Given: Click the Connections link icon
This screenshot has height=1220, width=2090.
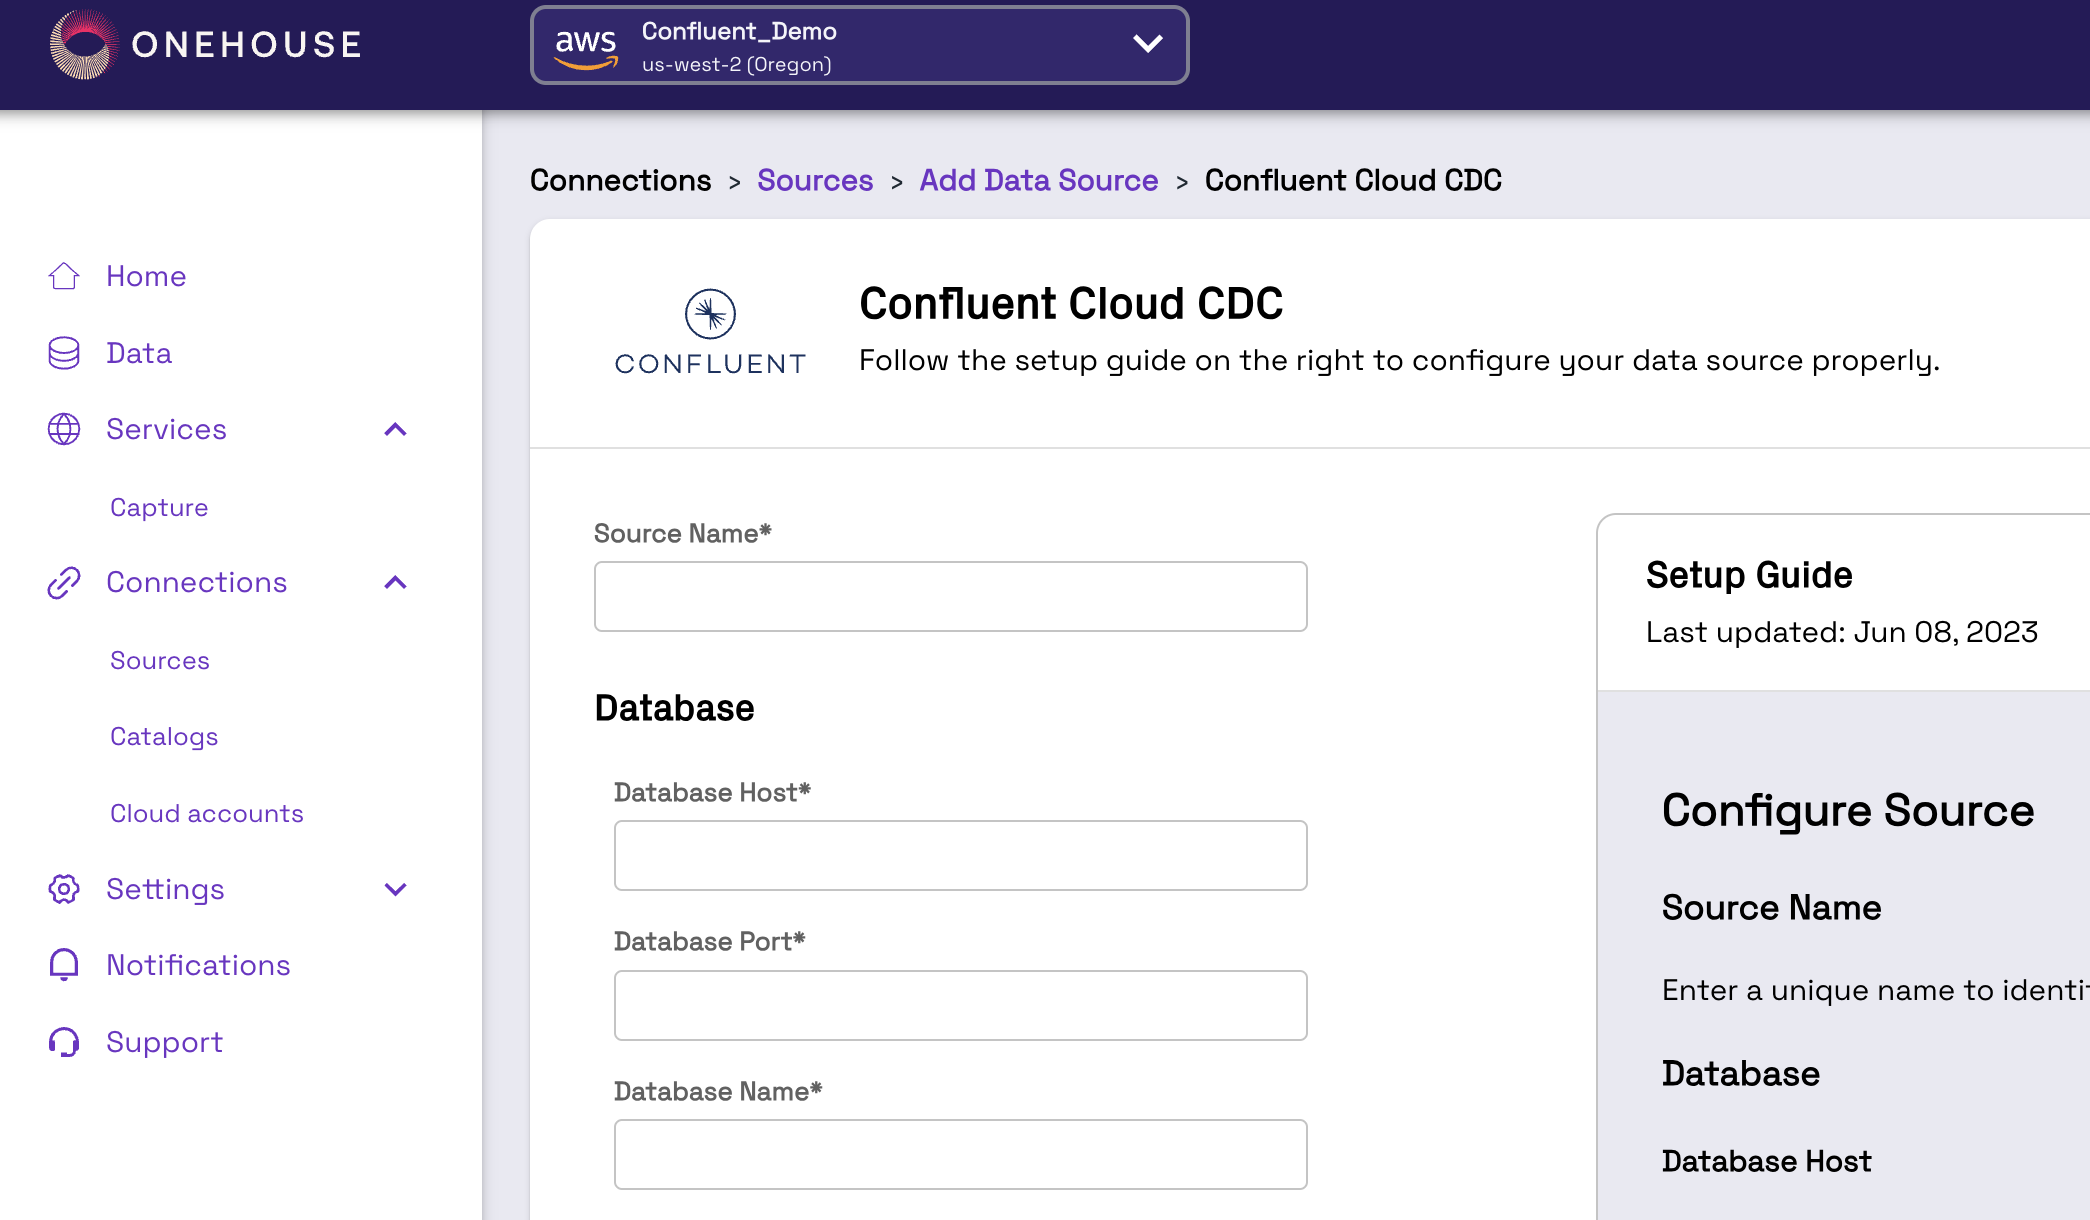Looking at the screenshot, I should coord(64,582).
